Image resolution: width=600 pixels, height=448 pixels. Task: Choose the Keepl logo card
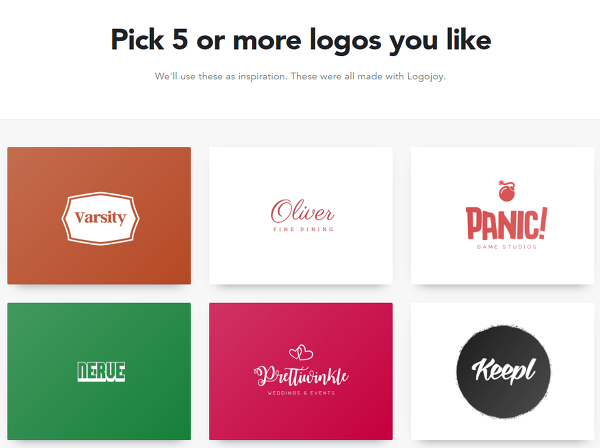tap(502, 371)
